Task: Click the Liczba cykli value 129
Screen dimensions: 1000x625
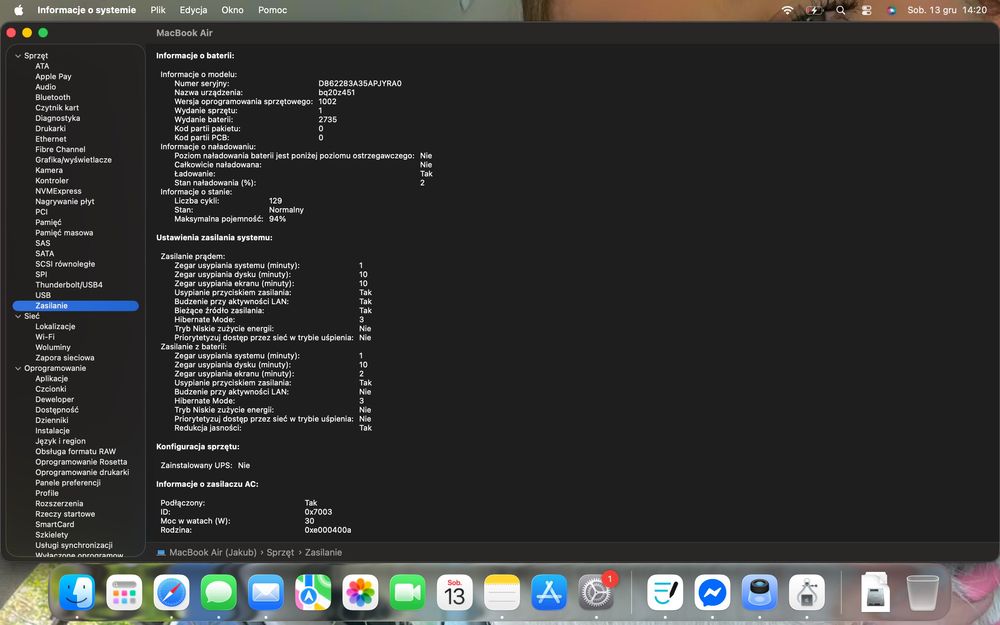Action: [276, 201]
